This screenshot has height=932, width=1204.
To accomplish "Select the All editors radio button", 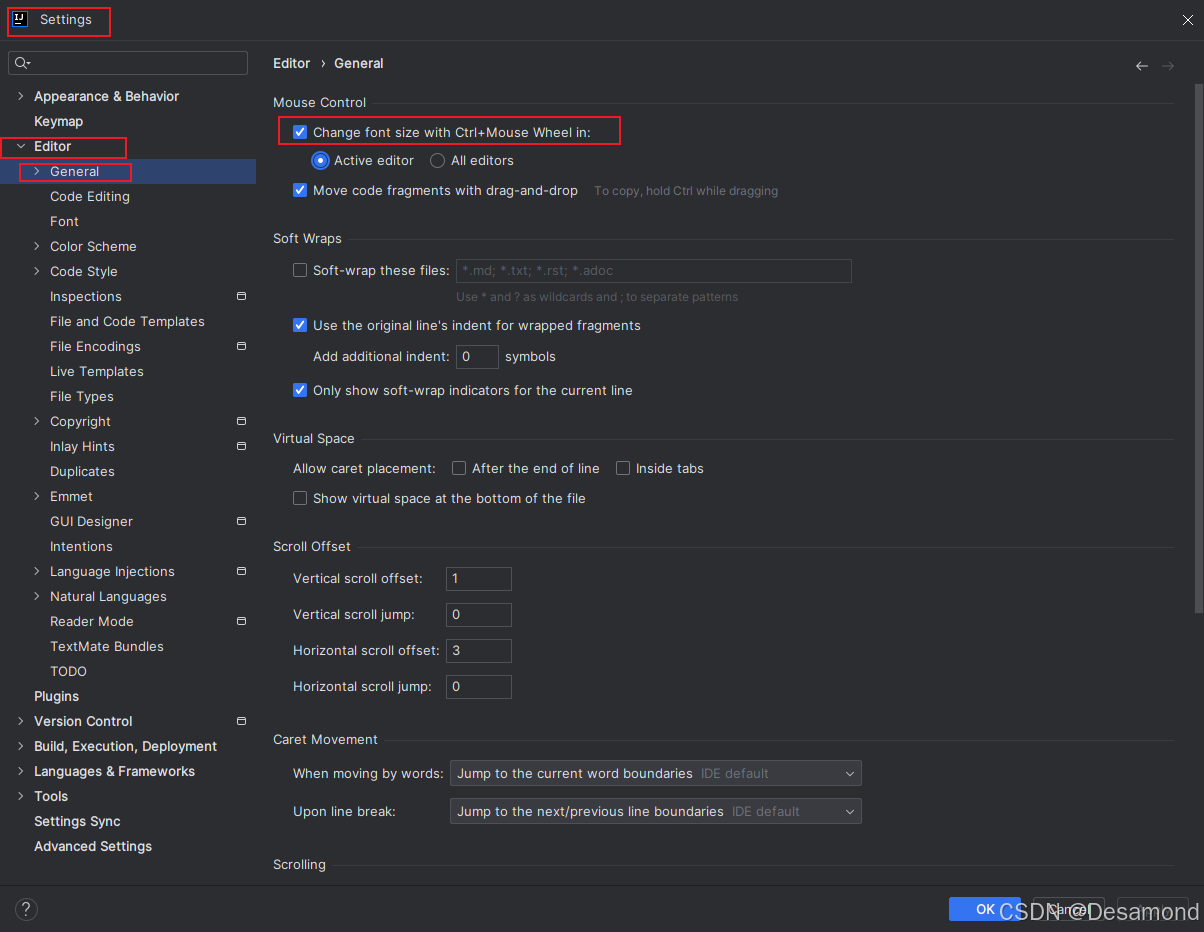I will coord(437,160).
